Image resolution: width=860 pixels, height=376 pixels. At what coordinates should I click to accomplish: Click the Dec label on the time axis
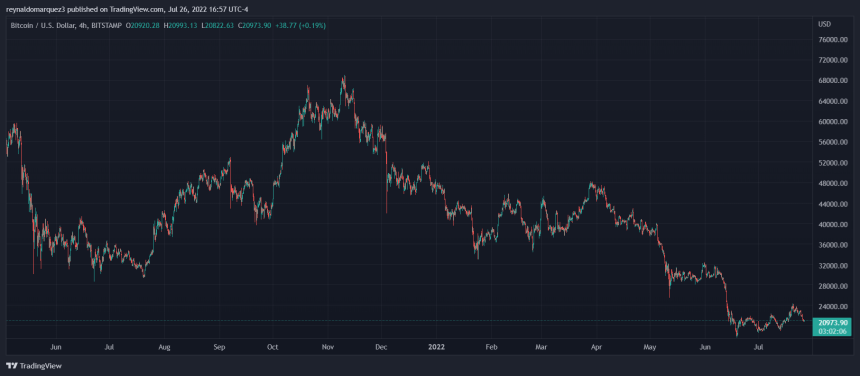(x=382, y=347)
